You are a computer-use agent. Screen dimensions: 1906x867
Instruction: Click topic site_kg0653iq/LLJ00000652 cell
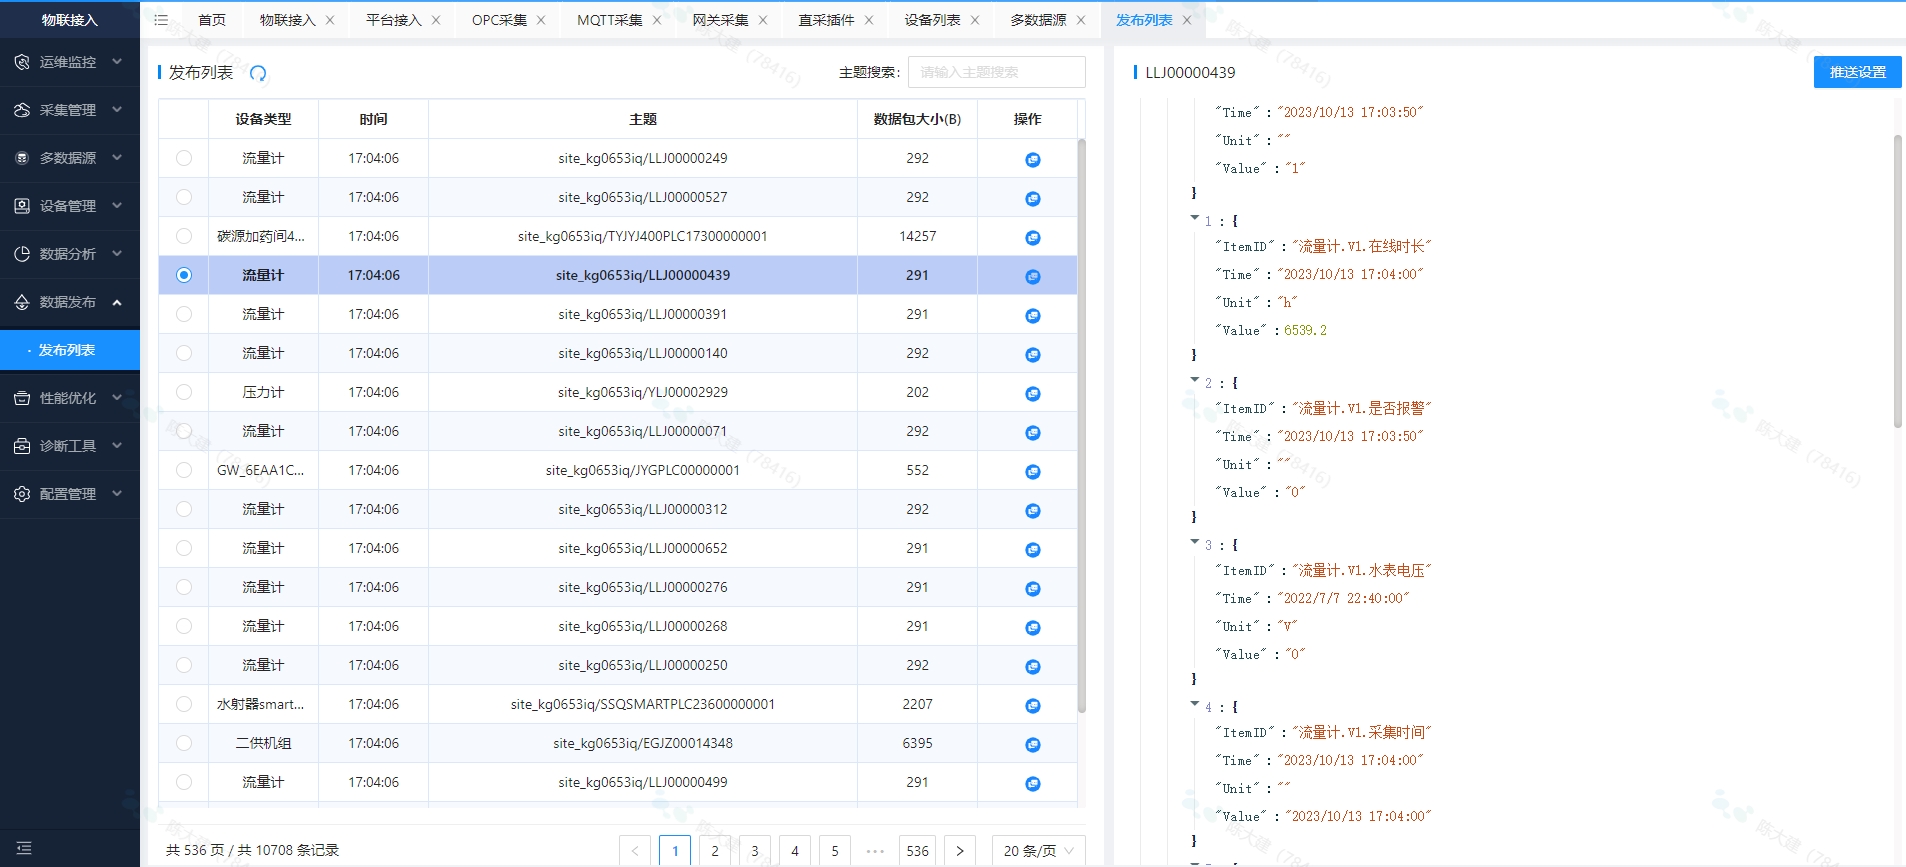tap(643, 548)
